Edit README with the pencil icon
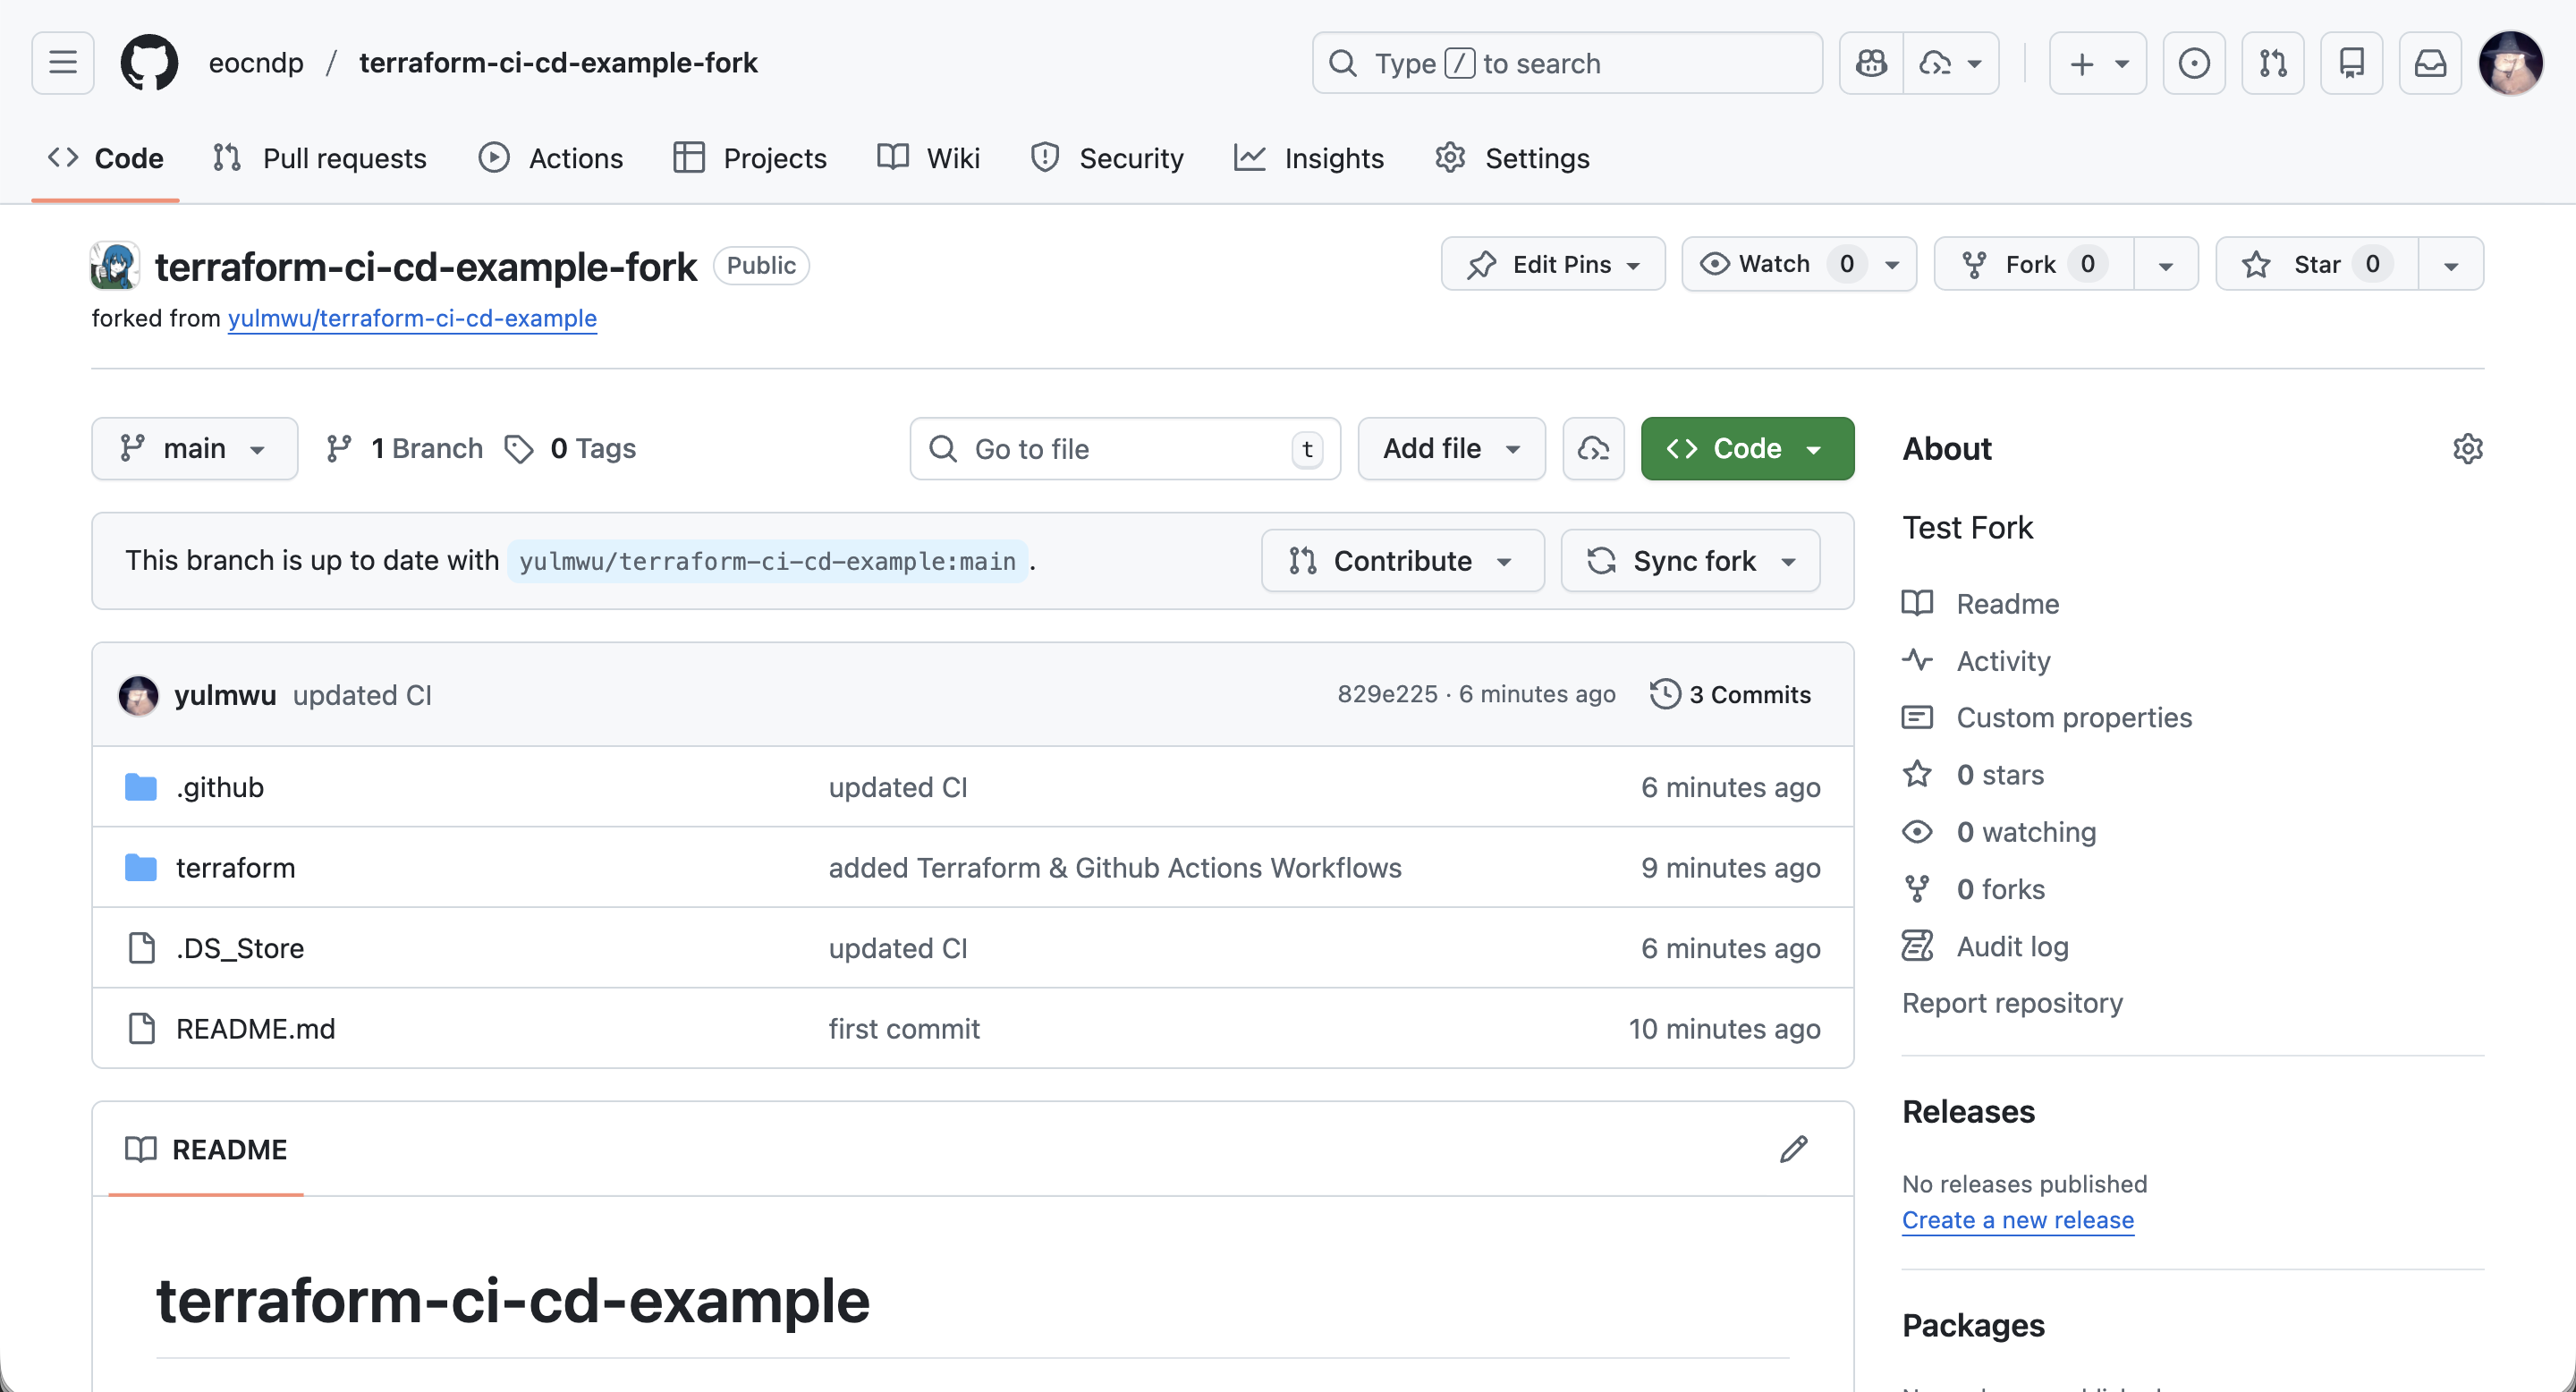This screenshot has height=1392, width=2576. (x=1793, y=1149)
